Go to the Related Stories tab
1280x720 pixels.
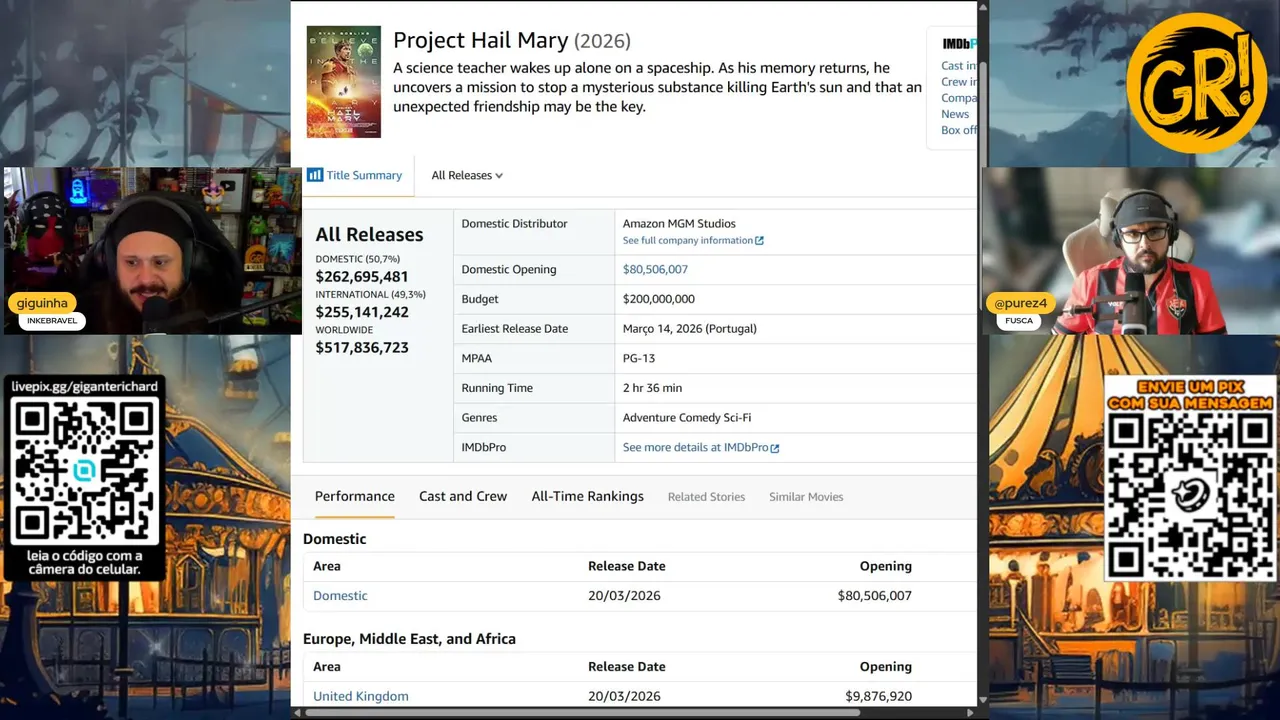pyautogui.click(x=707, y=497)
